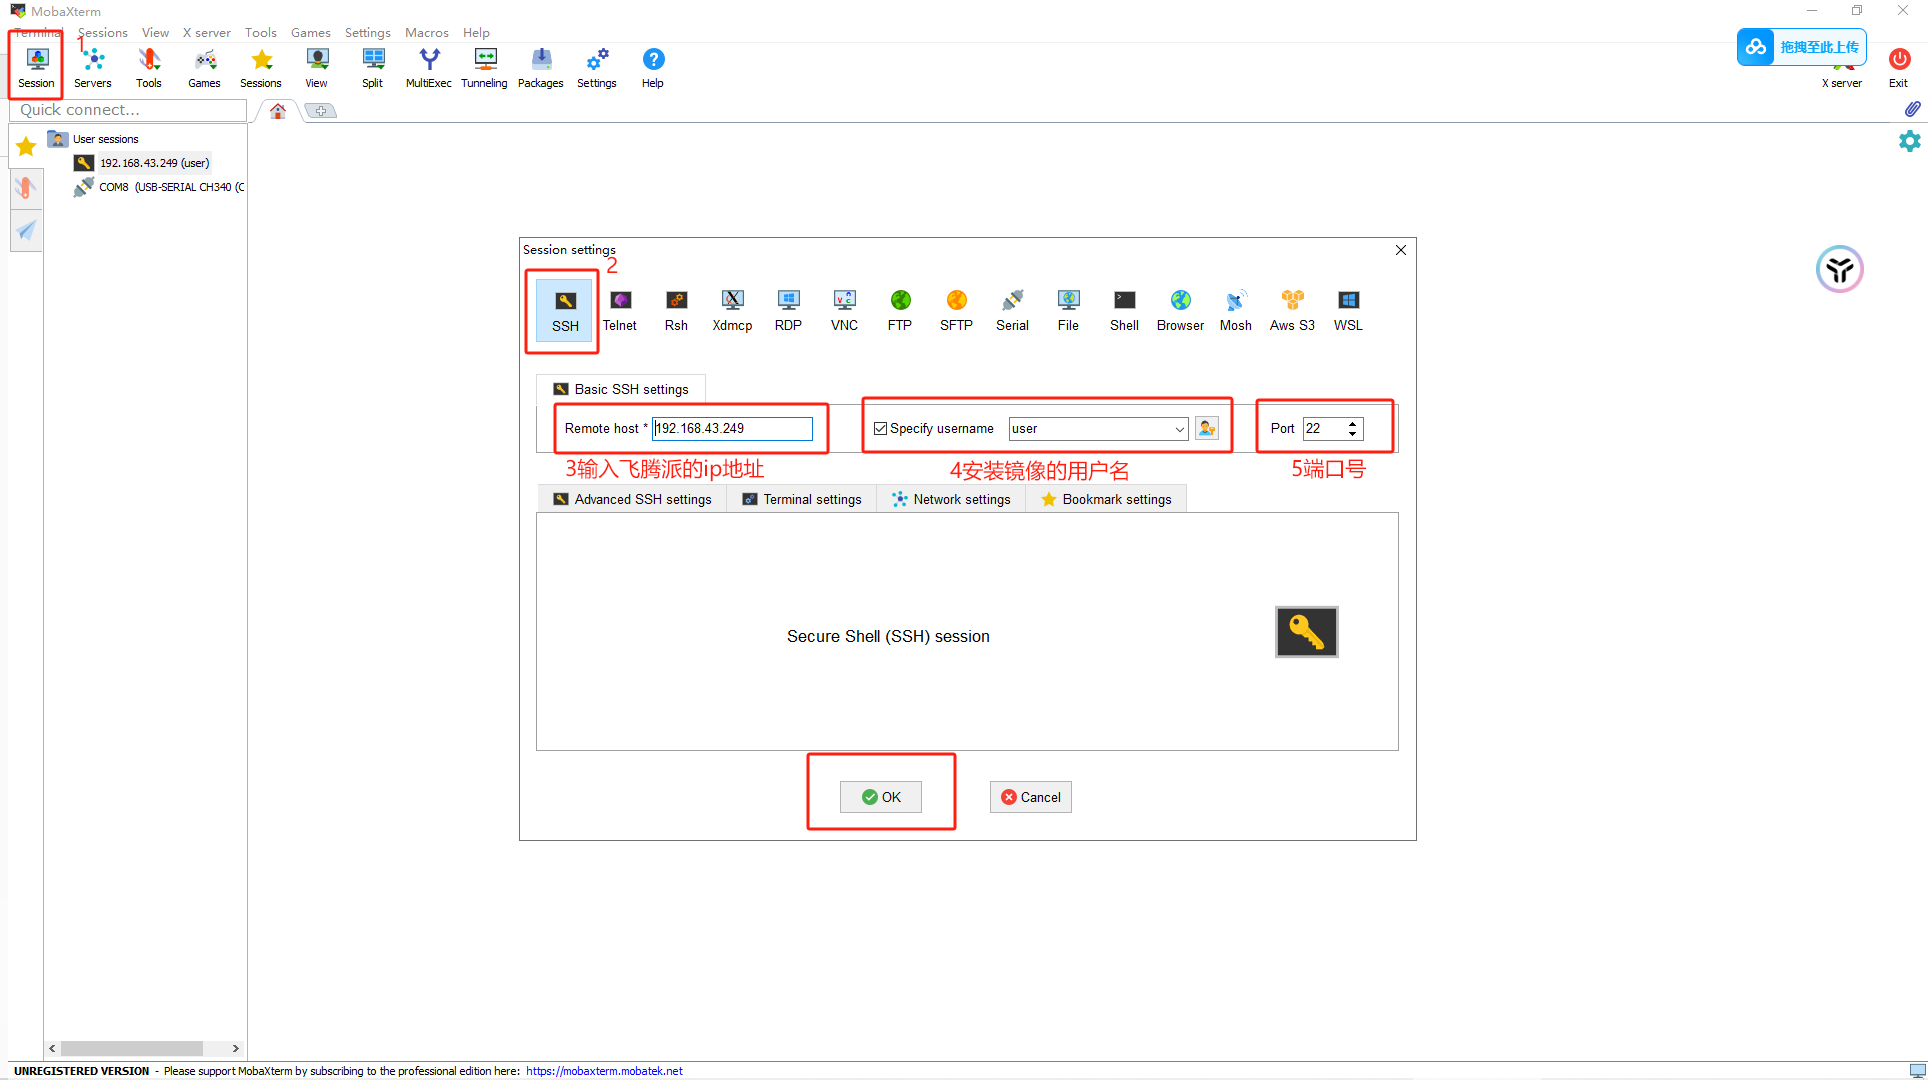The width and height of the screenshot is (1928, 1080).
Task: Increase the Port number with the up arrow
Action: pyautogui.click(x=1353, y=423)
